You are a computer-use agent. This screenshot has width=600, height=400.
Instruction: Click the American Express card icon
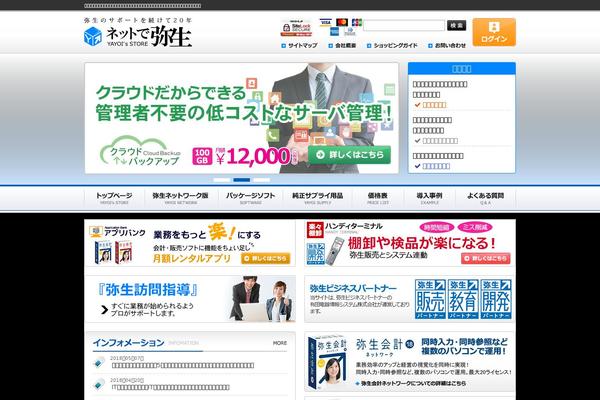coord(334,32)
